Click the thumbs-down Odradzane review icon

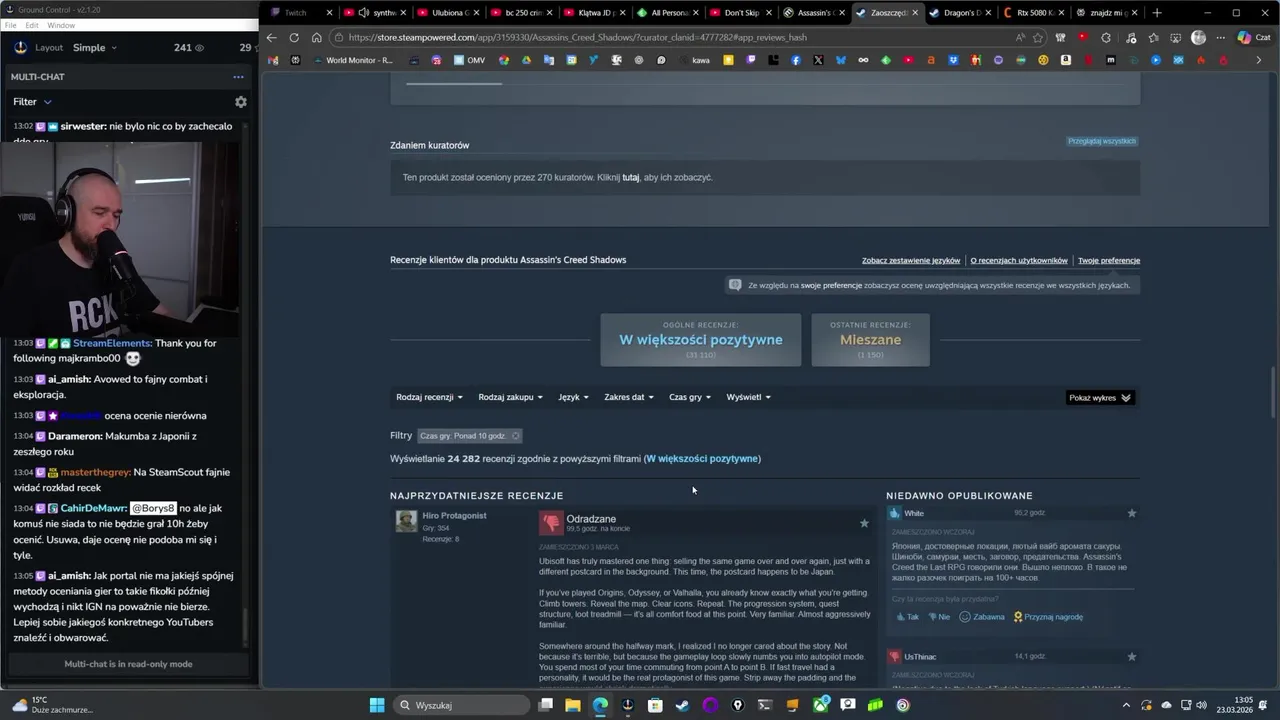click(551, 523)
